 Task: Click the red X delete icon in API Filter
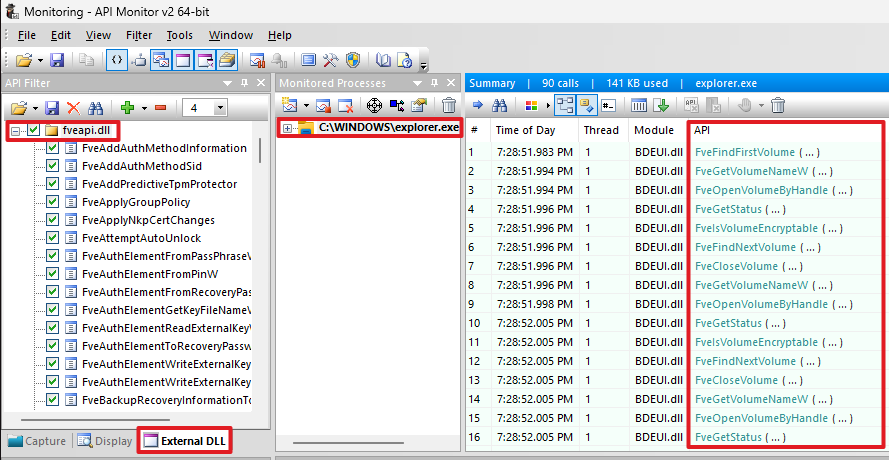[x=73, y=107]
